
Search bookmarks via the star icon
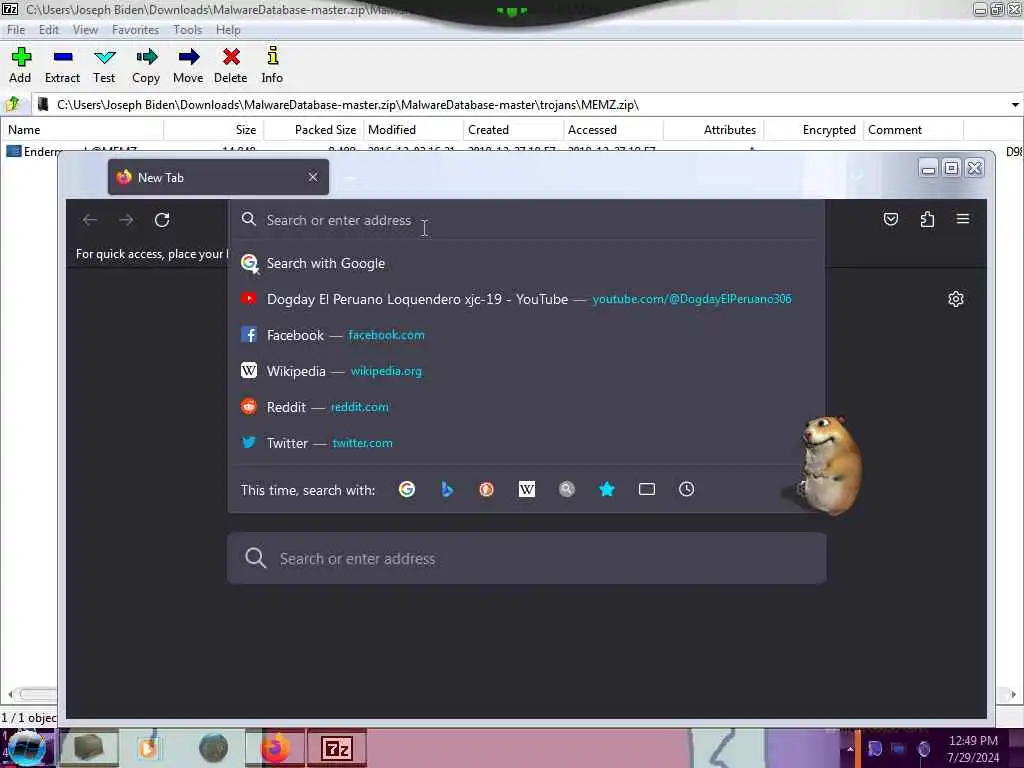(607, 489)
